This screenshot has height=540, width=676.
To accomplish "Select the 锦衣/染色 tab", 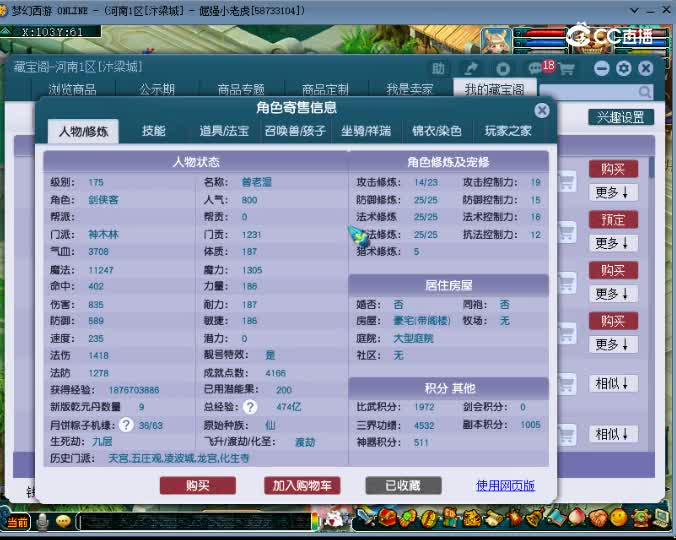I will coord(437,131).
